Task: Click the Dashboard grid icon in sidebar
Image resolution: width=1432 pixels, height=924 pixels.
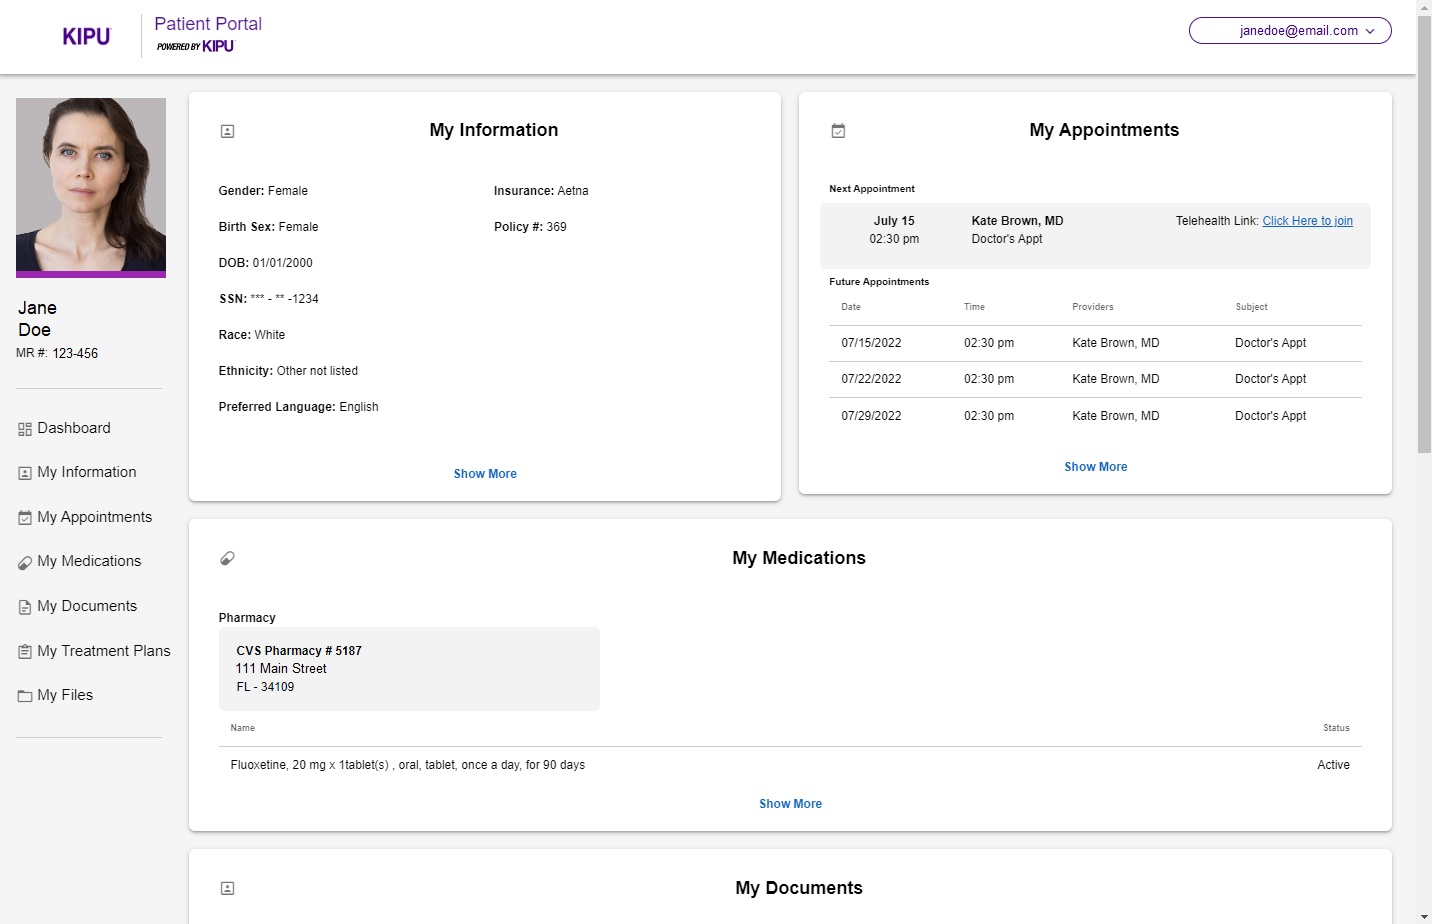Action: point(25,429)
